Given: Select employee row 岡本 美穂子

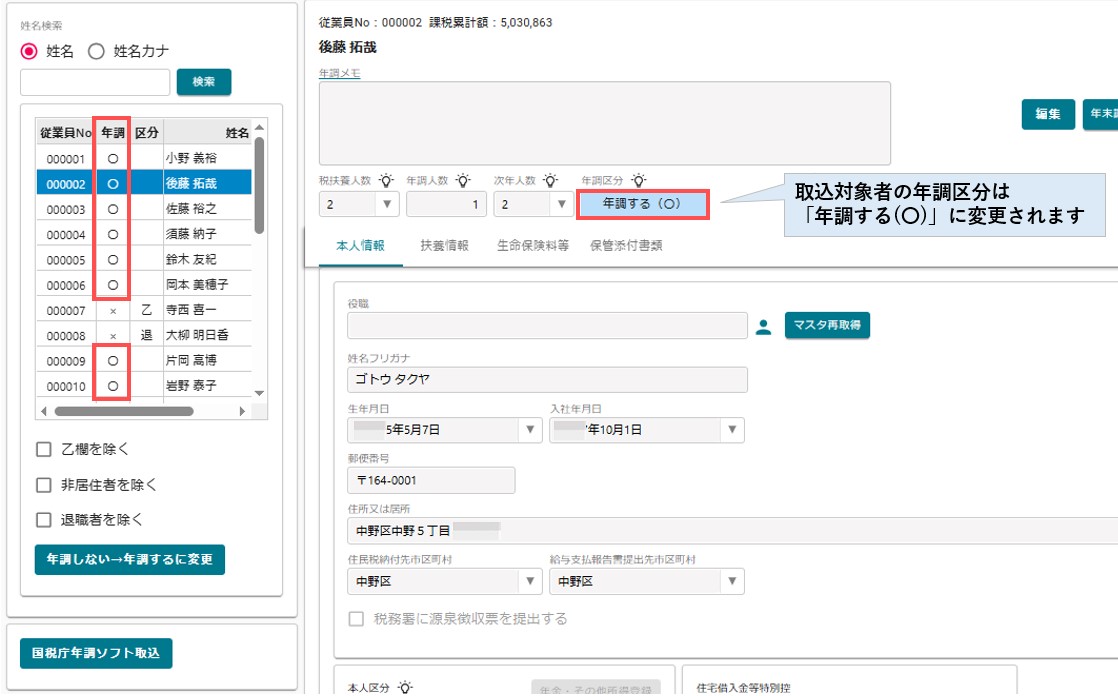Looking at the screenshot, I should (144, 285).
